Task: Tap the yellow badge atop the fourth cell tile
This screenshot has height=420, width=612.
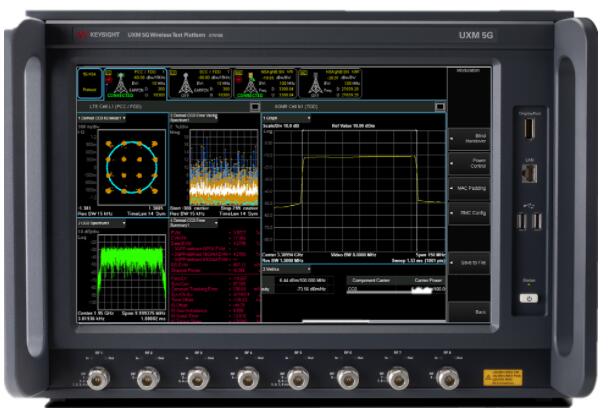Action: (x=303, y=73)
